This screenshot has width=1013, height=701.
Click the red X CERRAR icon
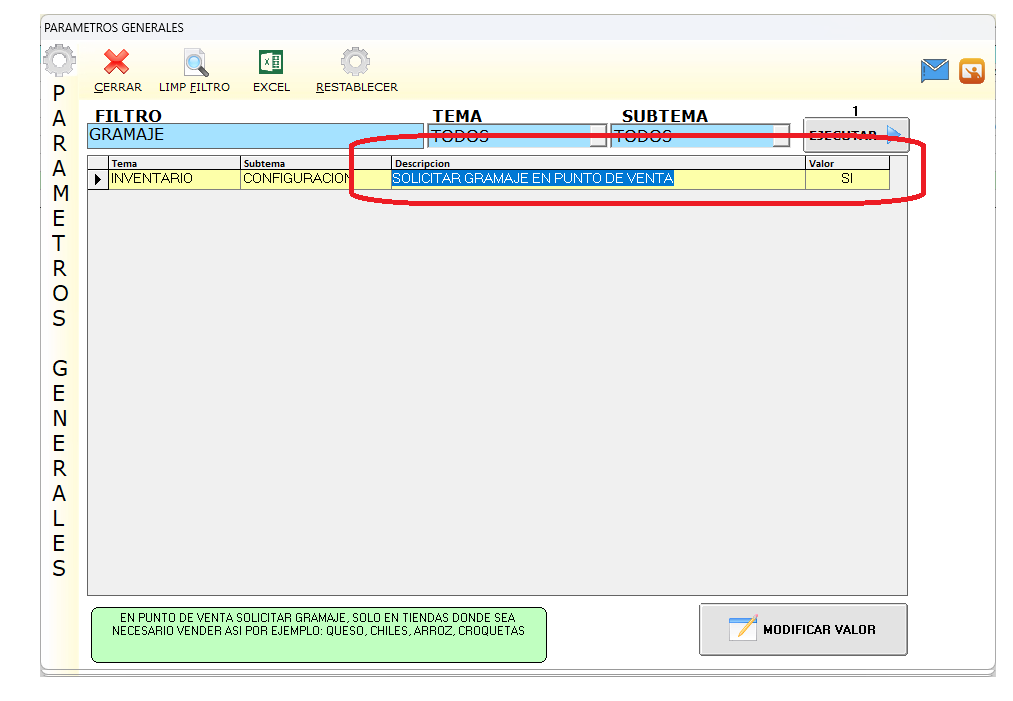117,64
